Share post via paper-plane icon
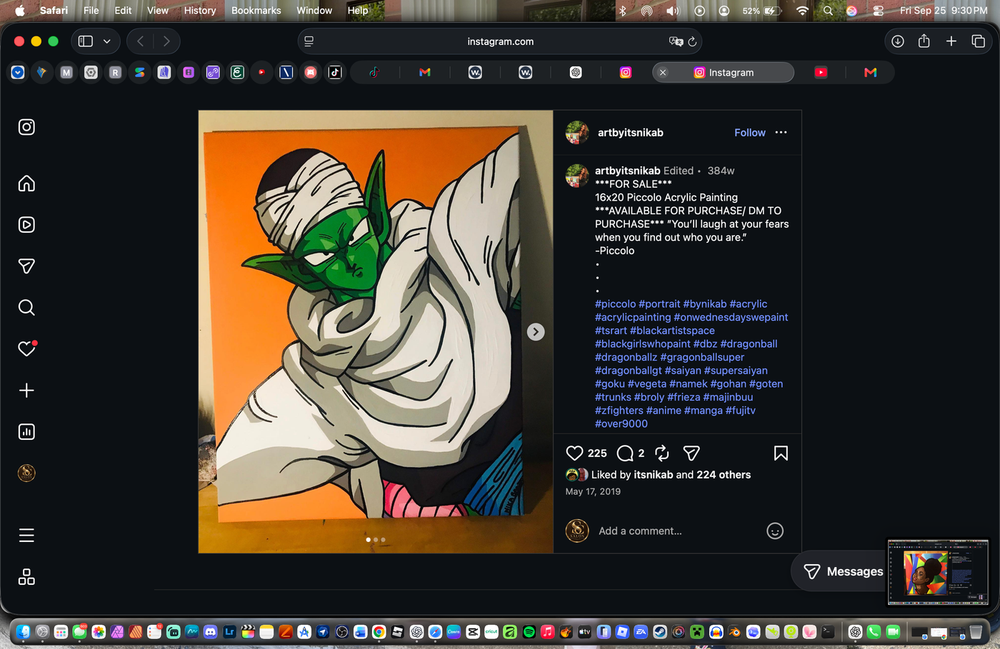Screen dimensions: 1000x649 point(691,453)
